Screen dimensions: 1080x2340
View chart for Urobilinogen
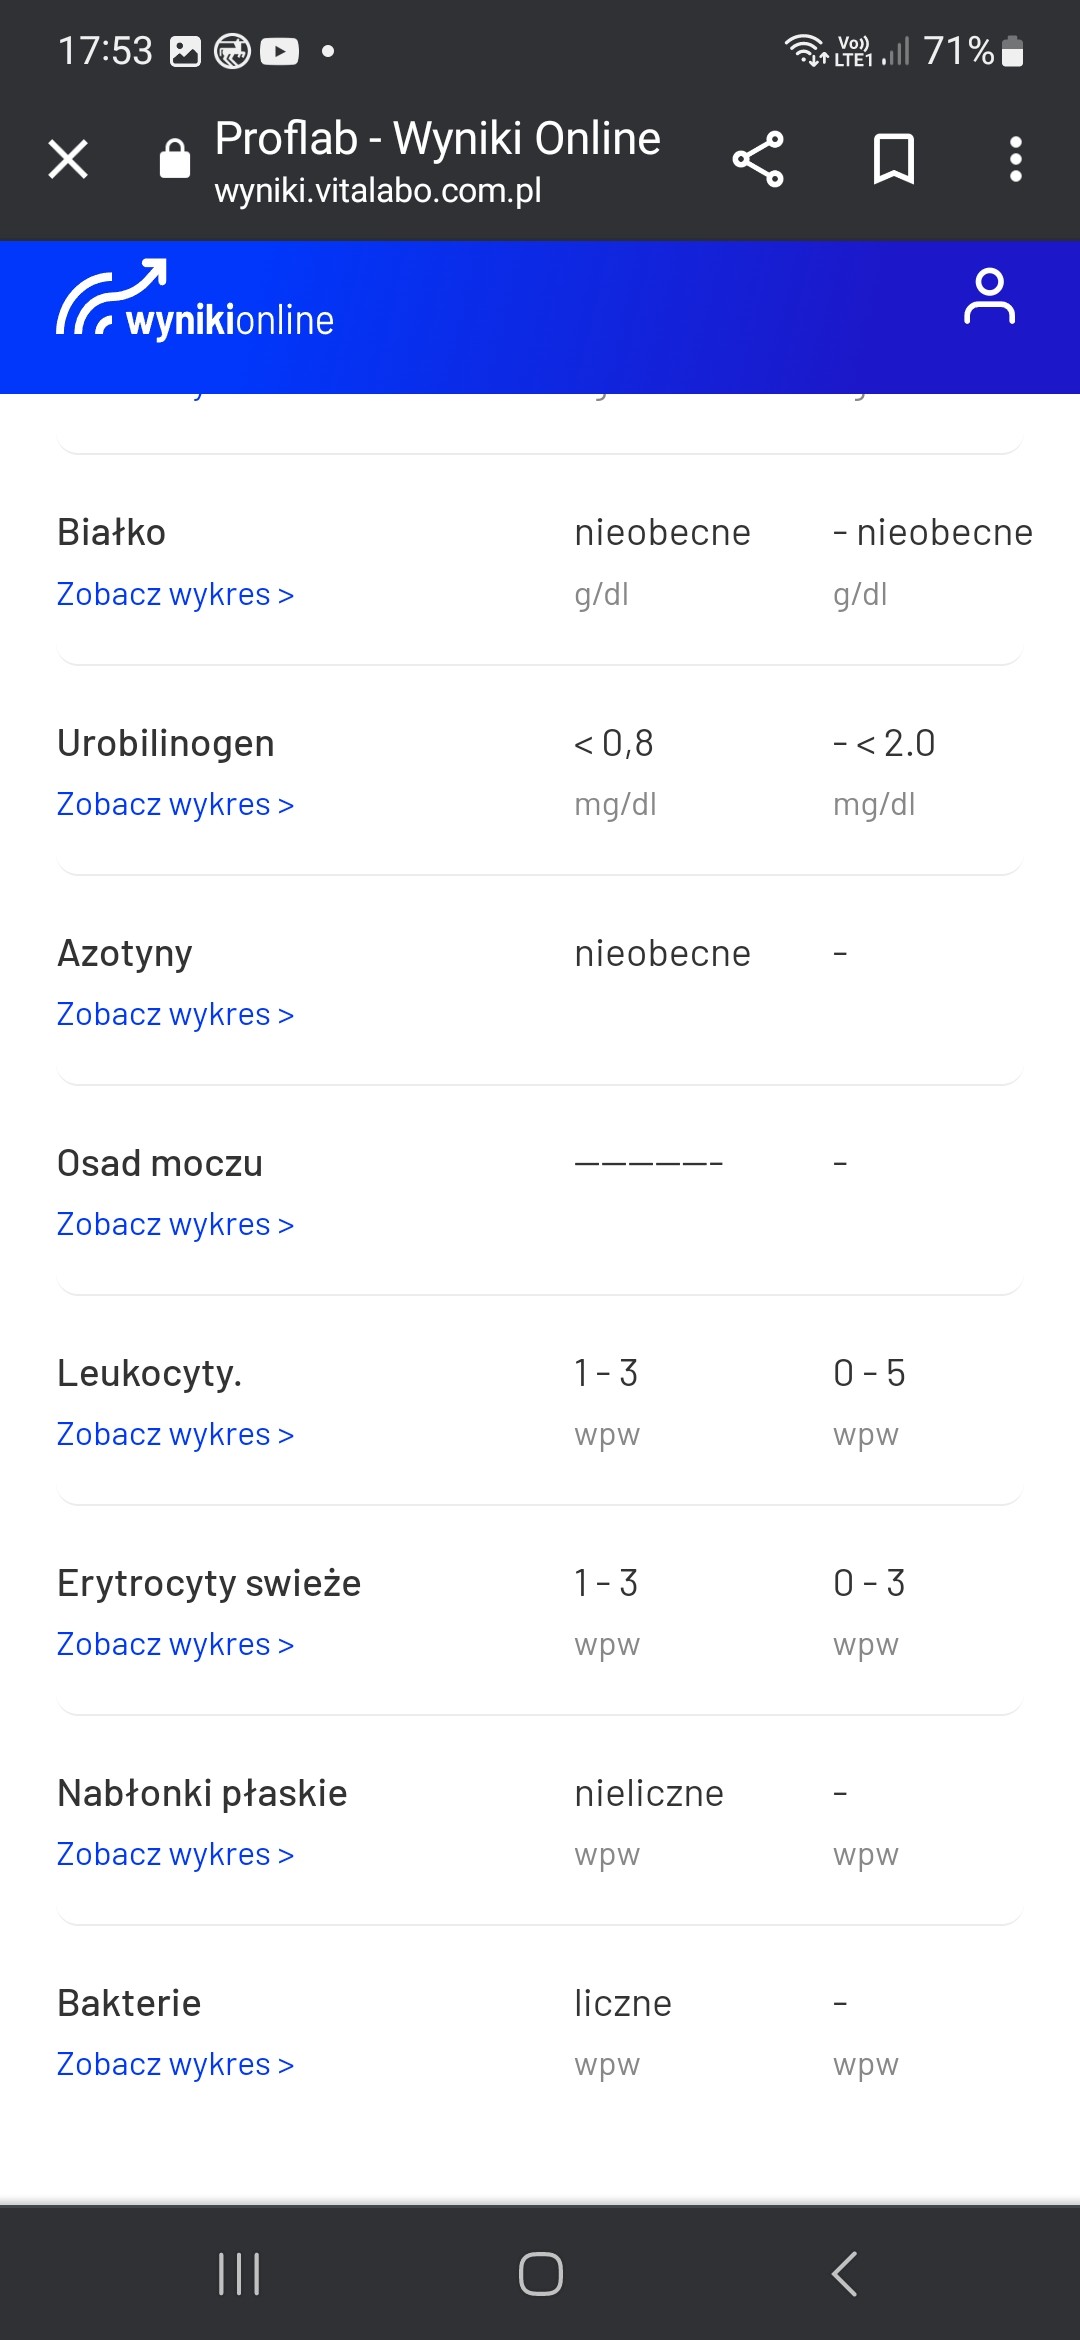[175, 805]
